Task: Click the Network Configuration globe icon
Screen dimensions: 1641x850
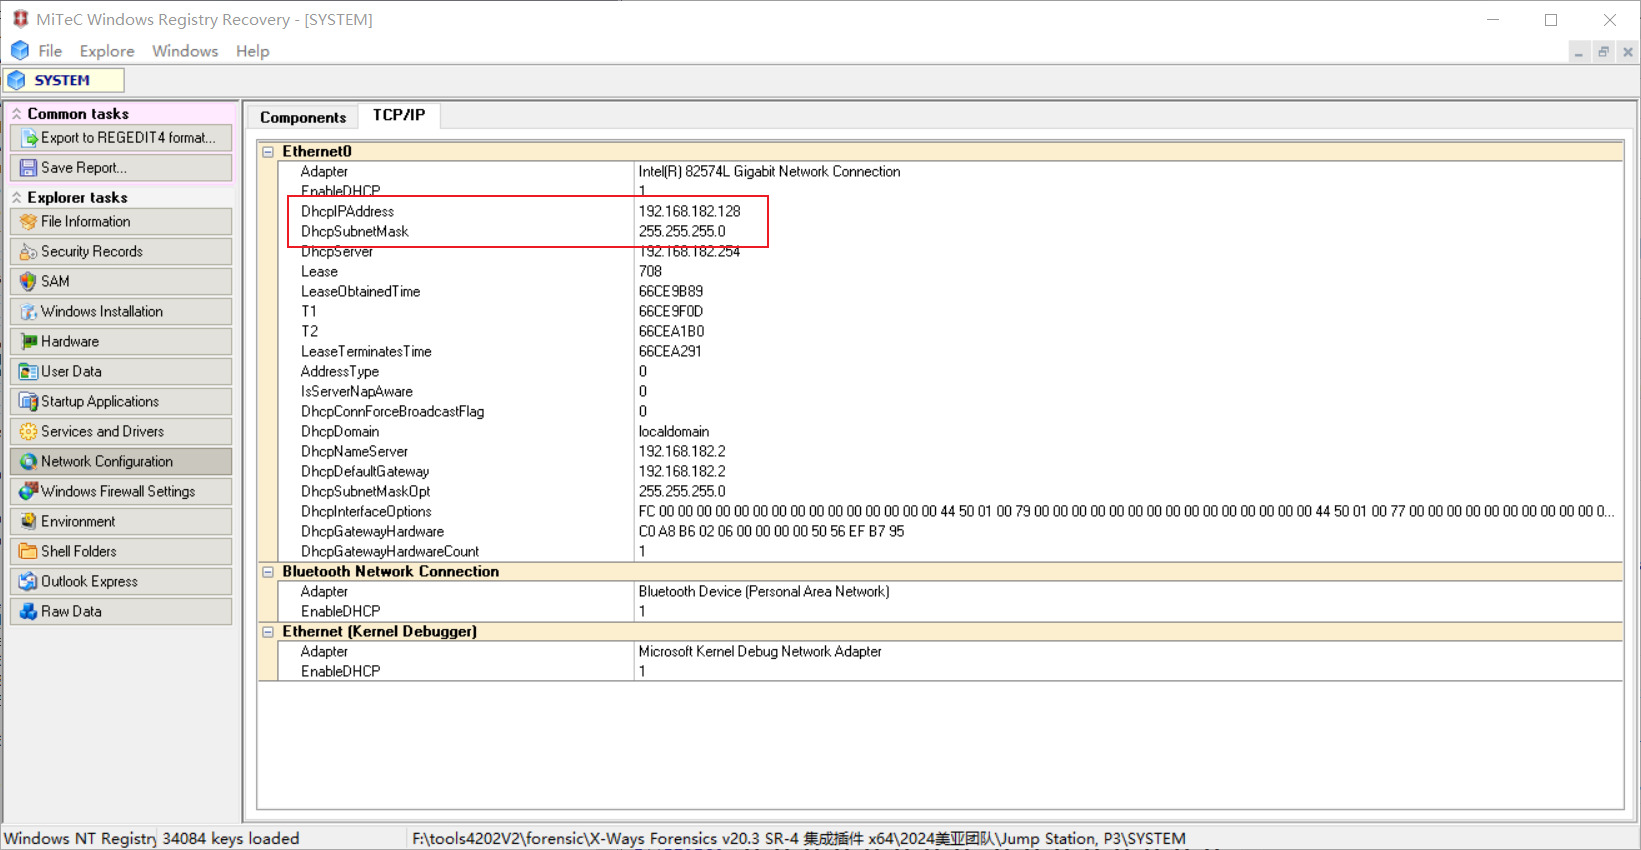Action: [29, 462]
